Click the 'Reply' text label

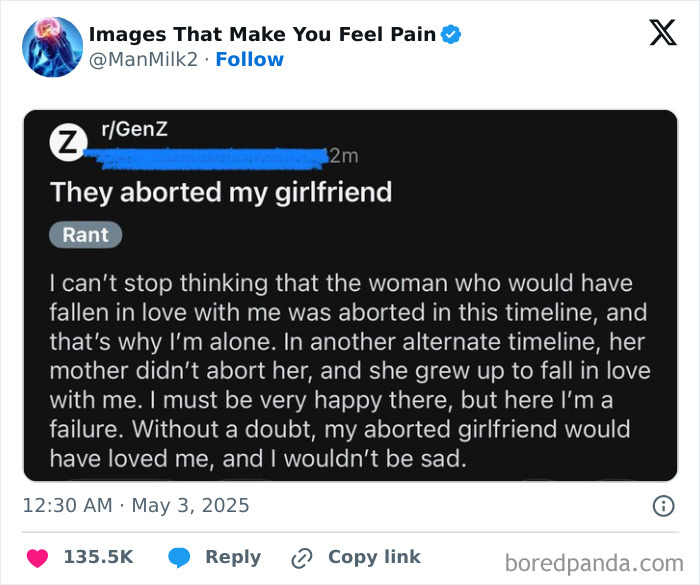[x=233, y=557]
